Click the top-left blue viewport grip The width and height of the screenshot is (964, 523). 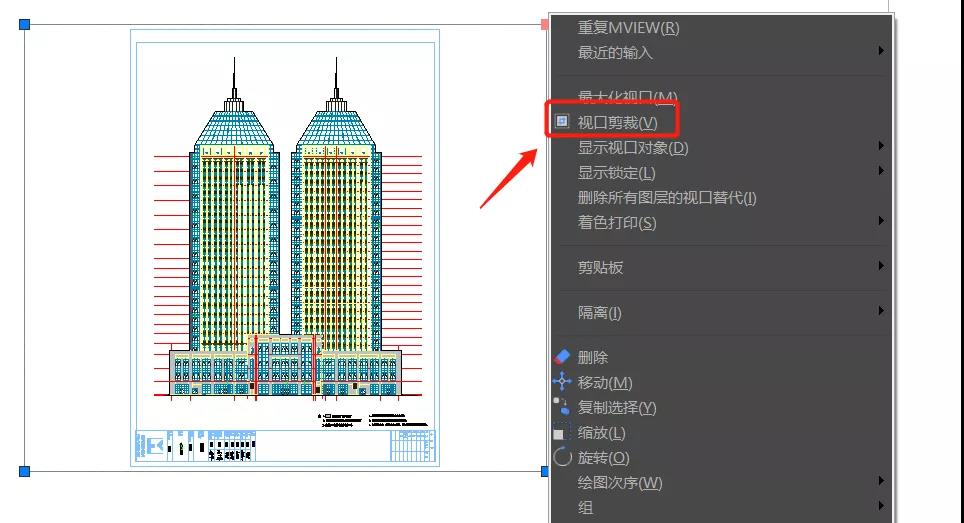pos(24,24)
